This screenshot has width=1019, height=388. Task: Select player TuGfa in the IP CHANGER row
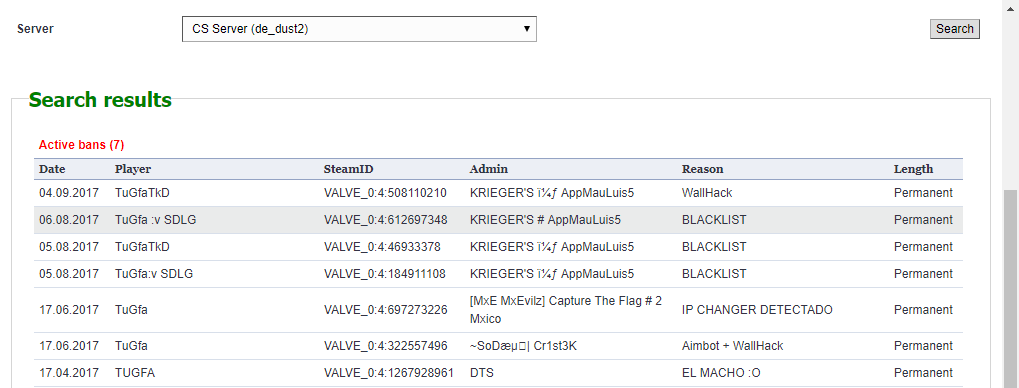[x=131, y=310]
